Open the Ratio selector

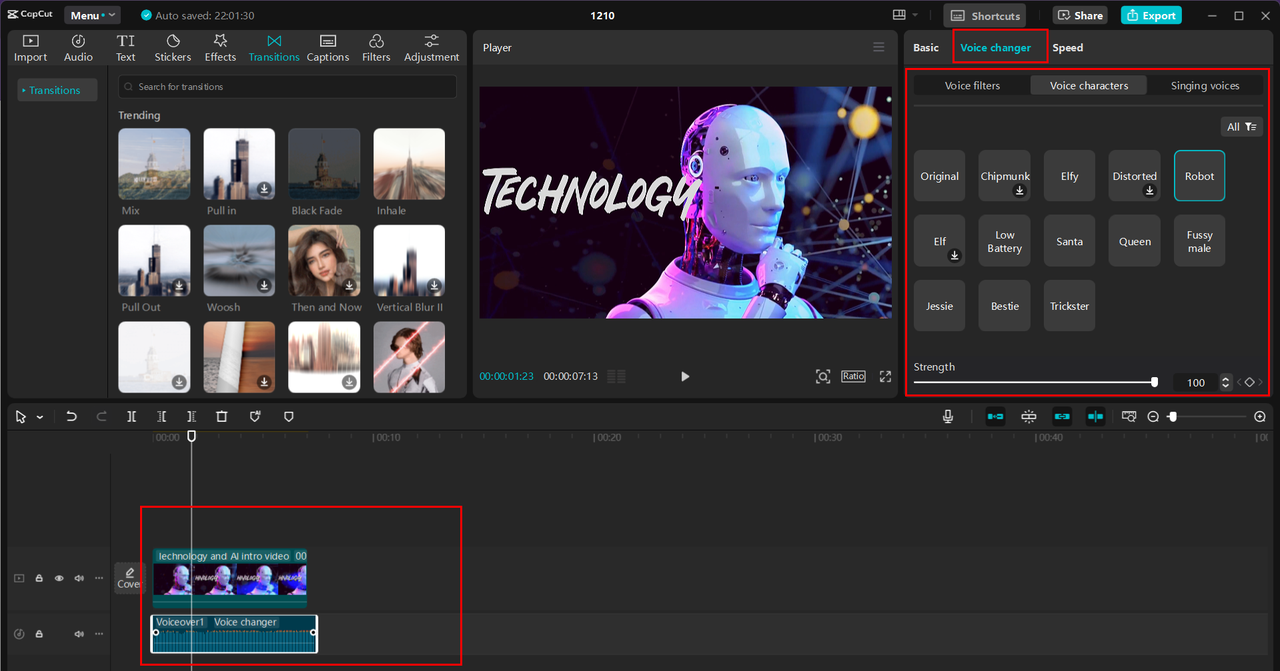pyautogui.click(x=853, y=376)
